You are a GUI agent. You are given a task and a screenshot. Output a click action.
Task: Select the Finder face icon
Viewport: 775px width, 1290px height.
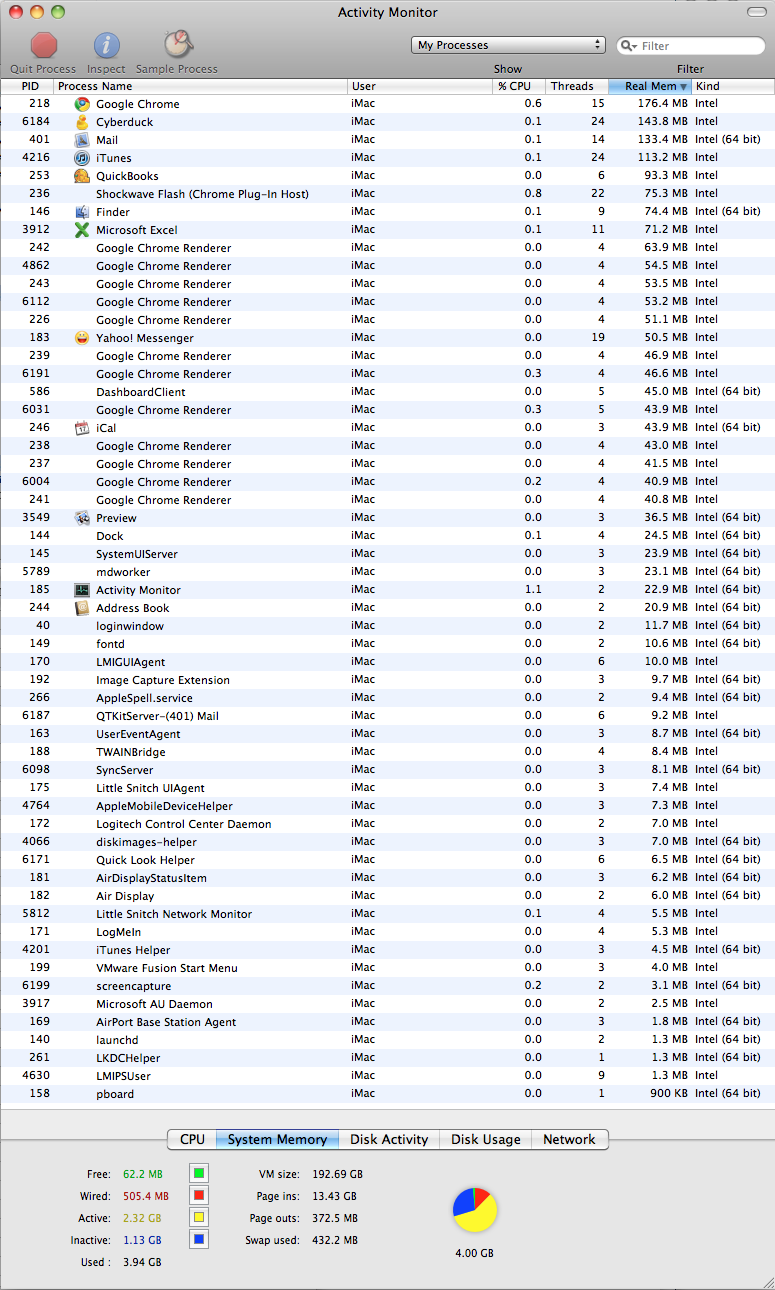click(82, 212)
